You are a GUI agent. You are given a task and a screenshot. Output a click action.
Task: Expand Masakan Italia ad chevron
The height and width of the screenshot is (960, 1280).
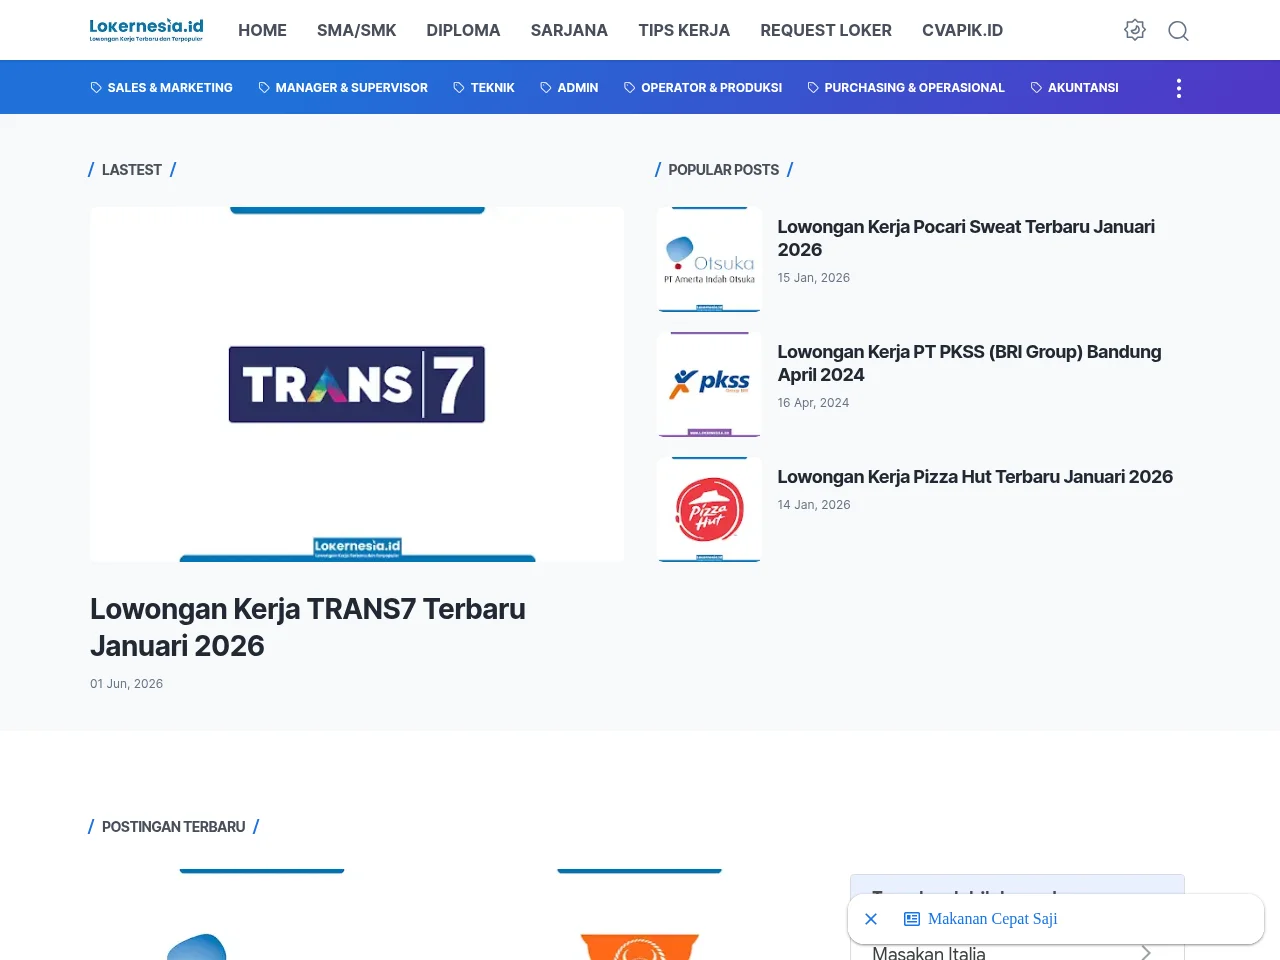pyautogui.click(x=1146, y=953)
